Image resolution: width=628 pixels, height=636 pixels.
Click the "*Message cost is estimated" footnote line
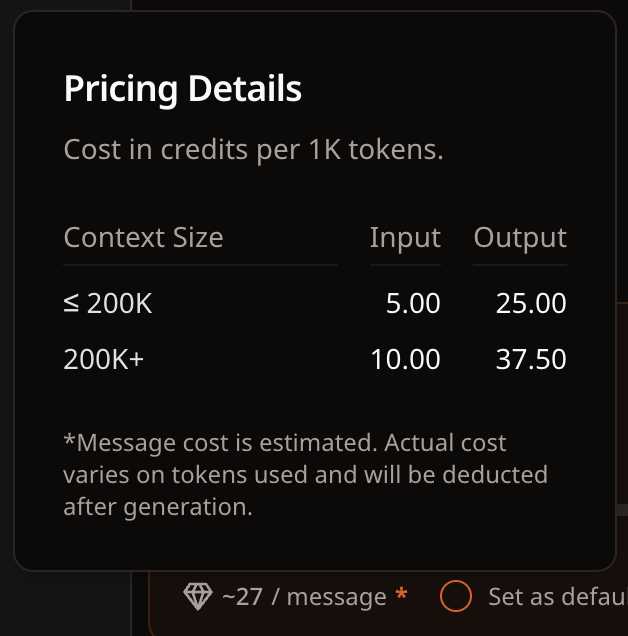[284, 442]
